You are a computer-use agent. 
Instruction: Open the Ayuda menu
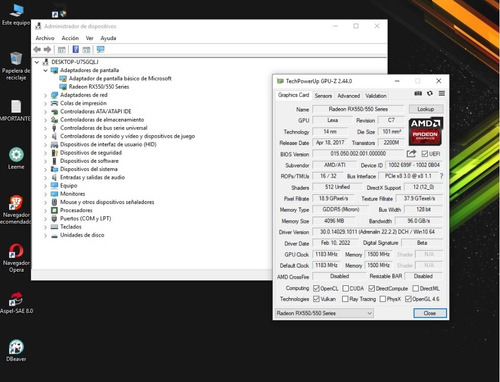108,38
